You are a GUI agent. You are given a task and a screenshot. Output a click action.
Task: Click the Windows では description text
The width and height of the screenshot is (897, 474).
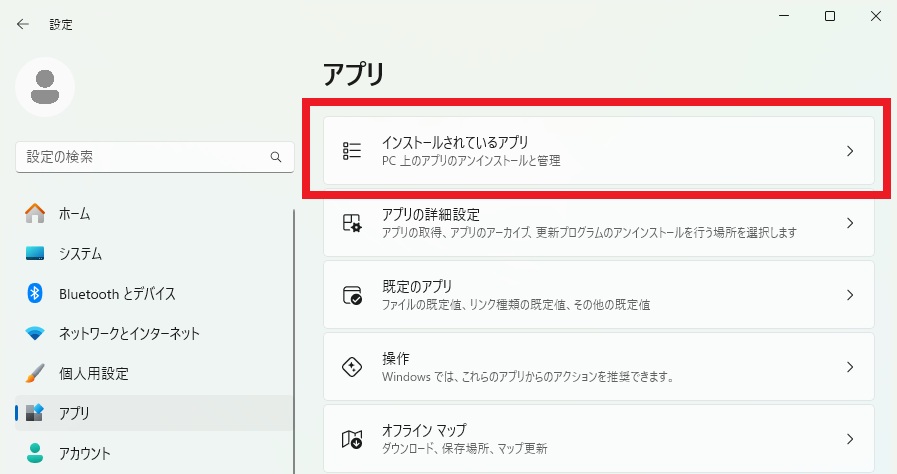(x=528, y=377)
